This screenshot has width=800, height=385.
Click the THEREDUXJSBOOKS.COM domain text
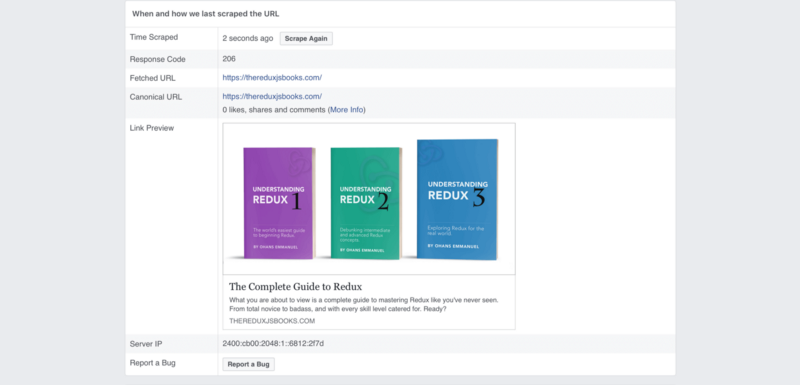pyautogui.click(x=272, y=321)
